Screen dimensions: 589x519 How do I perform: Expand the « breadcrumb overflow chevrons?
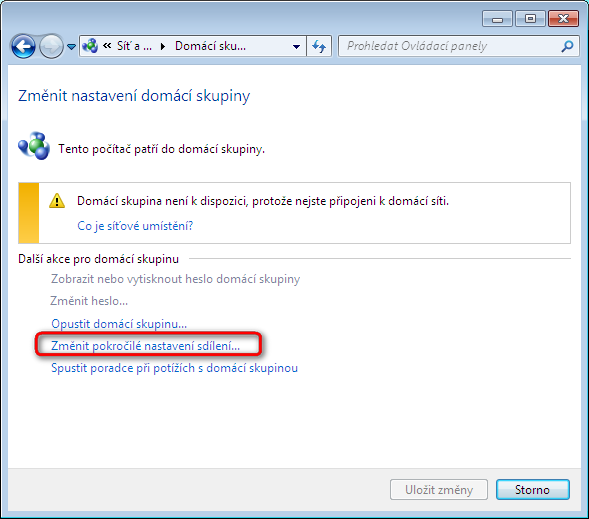tap(107, 46)
